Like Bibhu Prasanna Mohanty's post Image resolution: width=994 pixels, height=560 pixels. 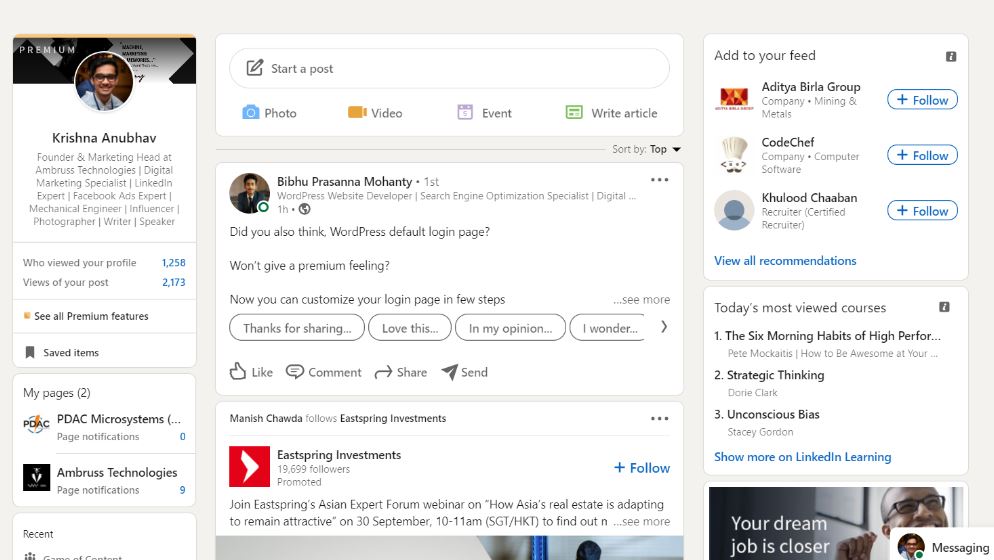251,372
